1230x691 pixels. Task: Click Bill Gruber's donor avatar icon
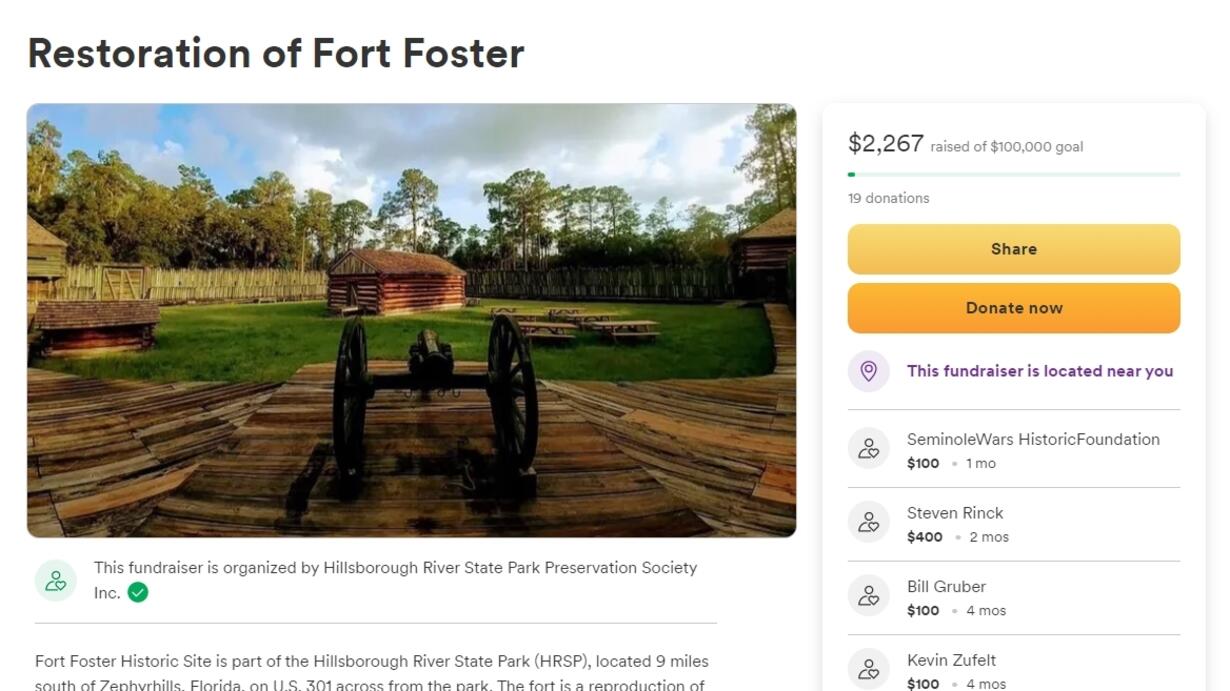(868, 596)
